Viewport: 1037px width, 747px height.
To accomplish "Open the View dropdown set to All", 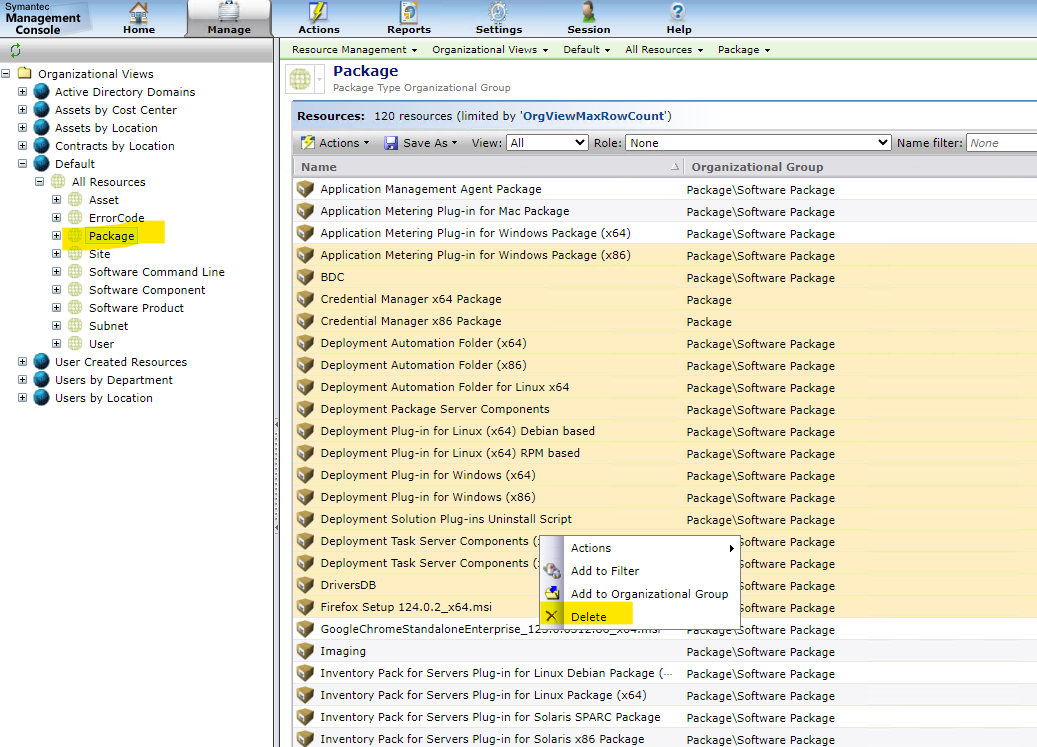I will pyautogui.click(x=547, y=143).
